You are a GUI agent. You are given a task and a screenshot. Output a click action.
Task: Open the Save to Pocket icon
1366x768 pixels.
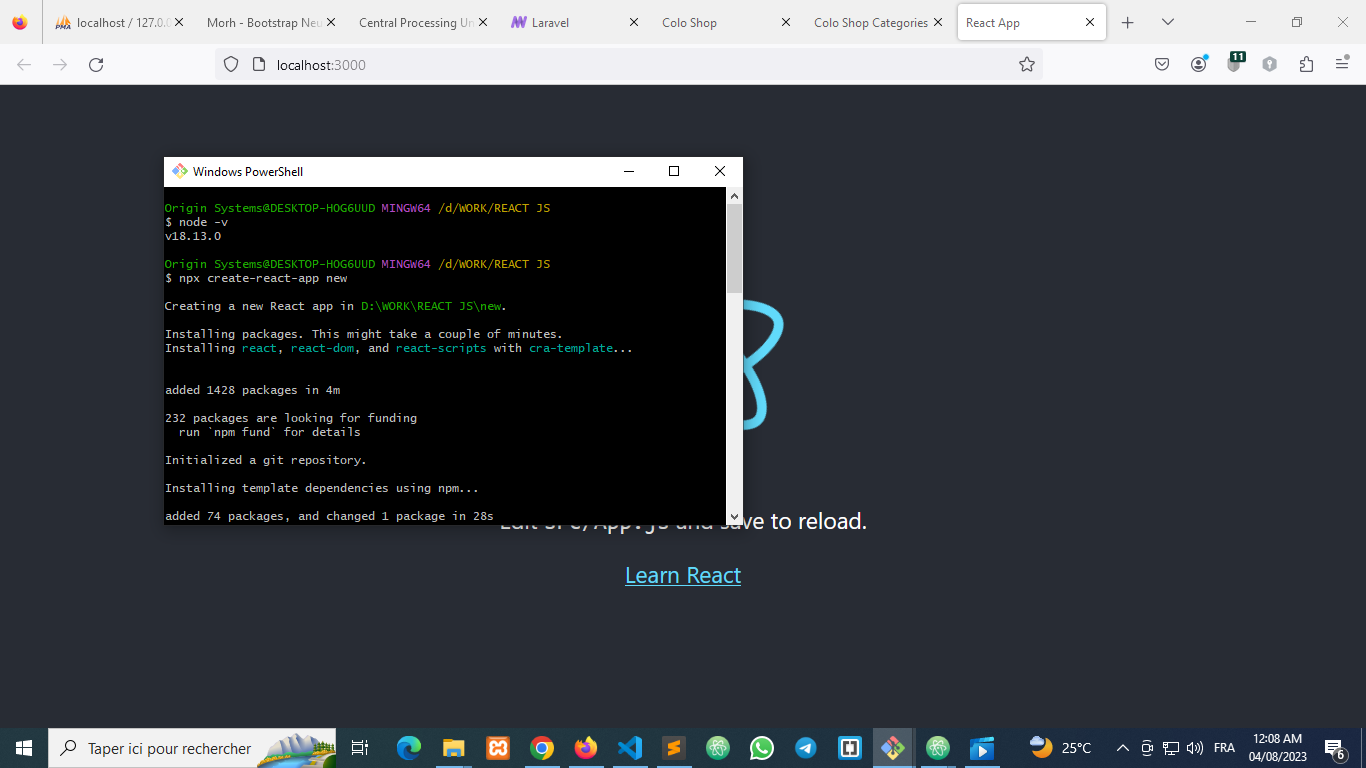pos(1162,65)
